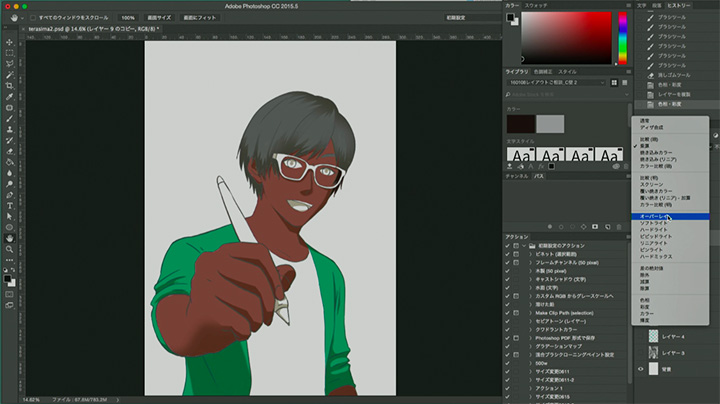Click inside the color picker field

(566, 38)
